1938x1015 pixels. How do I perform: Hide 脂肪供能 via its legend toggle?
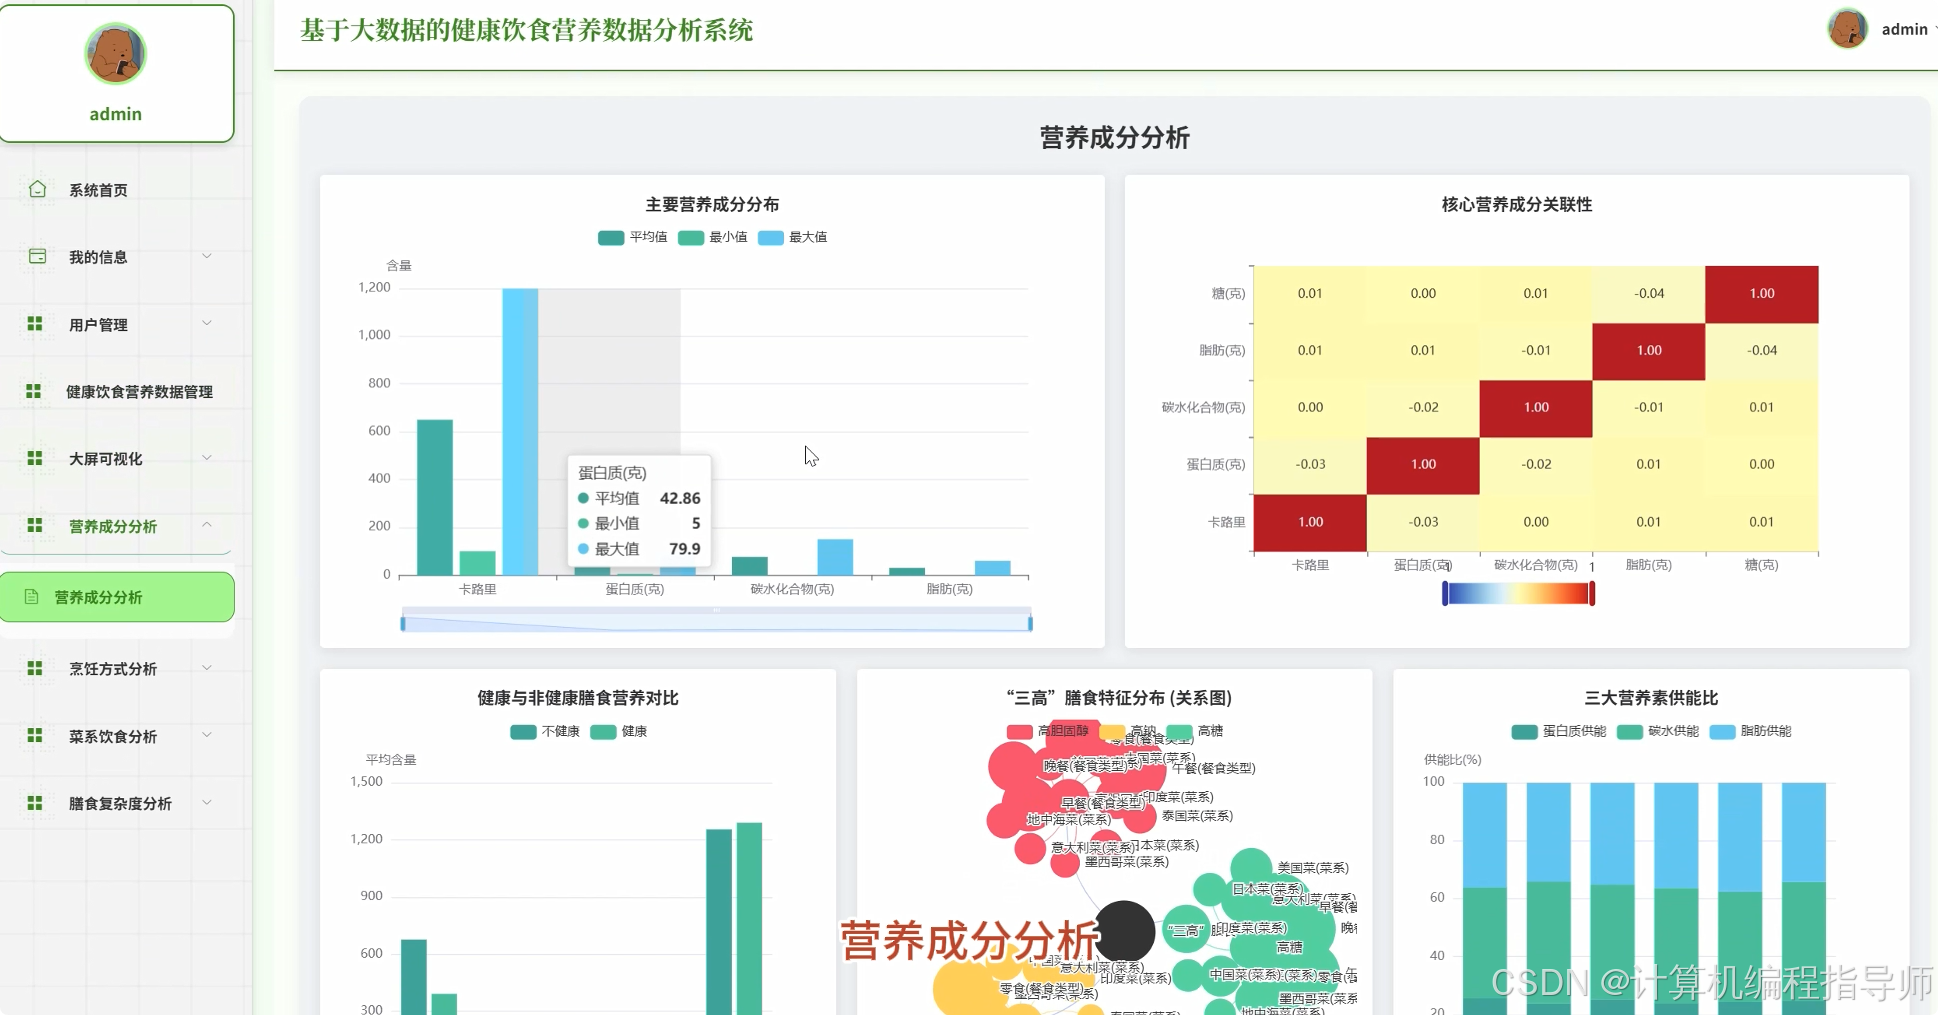coord(1749,731)
